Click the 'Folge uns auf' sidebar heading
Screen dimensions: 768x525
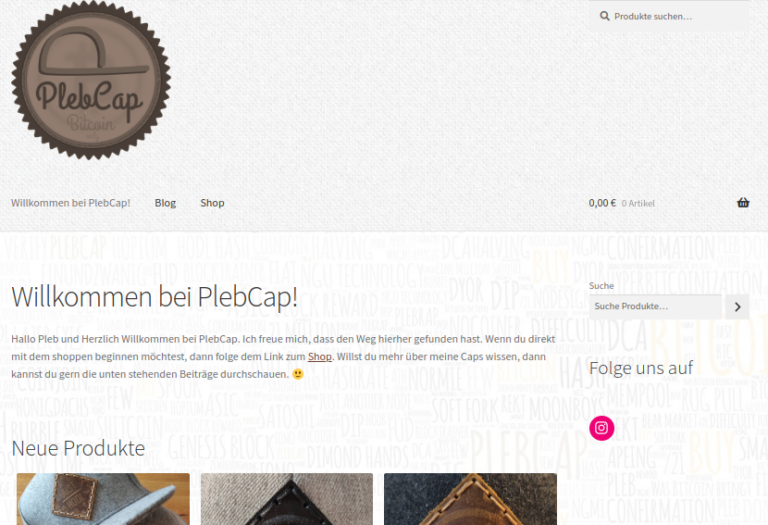click(x=641, y=368)
